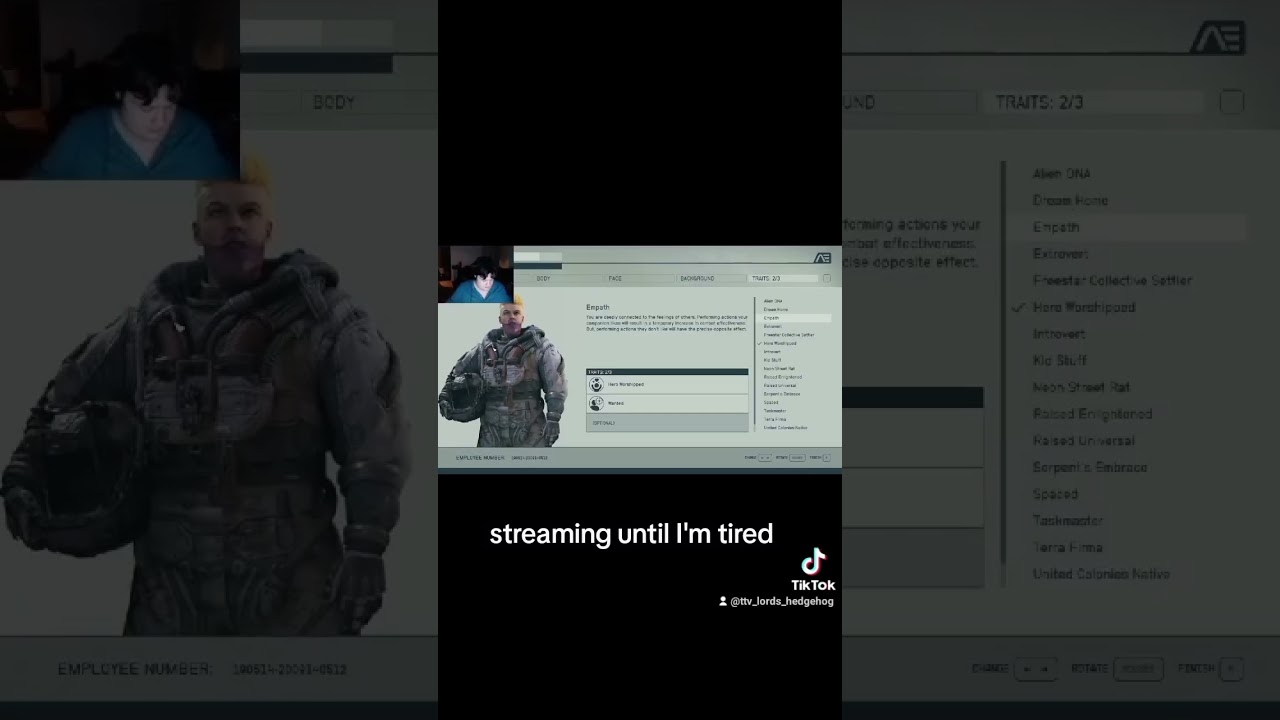Screen dimensions: 1280x720
Task: Select Taskmaster trait in list
Action: point(775,411)
